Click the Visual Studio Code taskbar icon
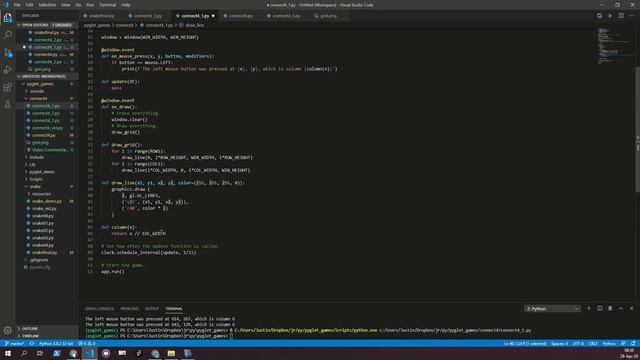 point(90,353)
